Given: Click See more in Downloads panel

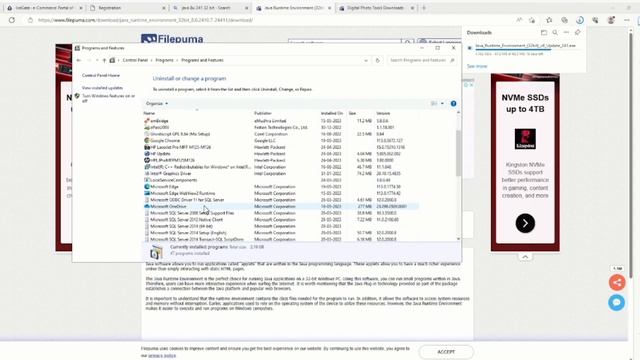Looking at the screenshot, I should pos(477,66).
